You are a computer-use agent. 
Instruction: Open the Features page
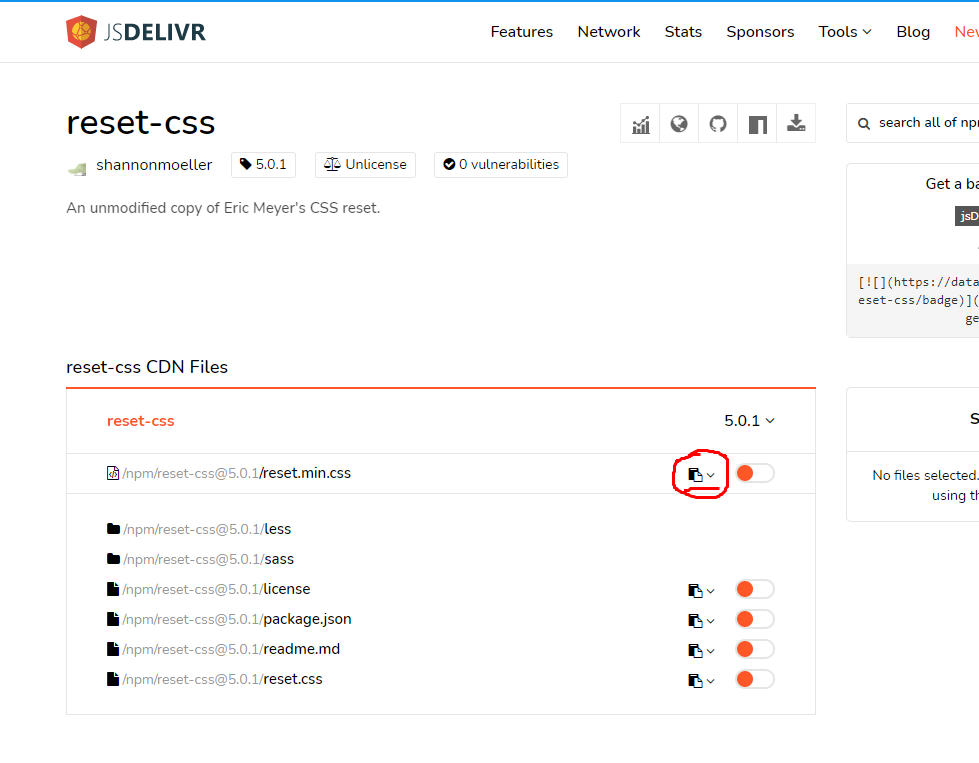(x=521, y=32)
